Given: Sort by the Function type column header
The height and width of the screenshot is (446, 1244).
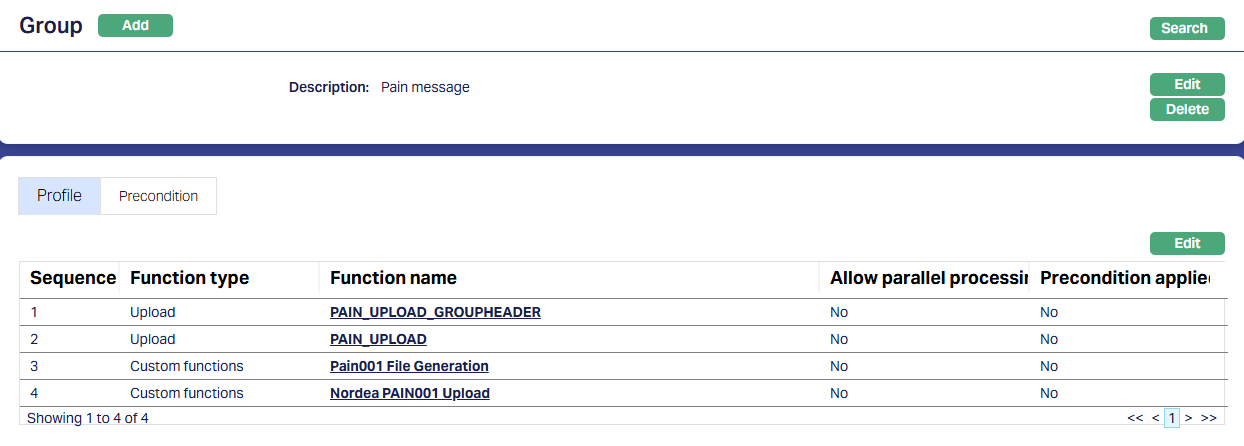Looking at the screenshot, I should pos(189,278).
